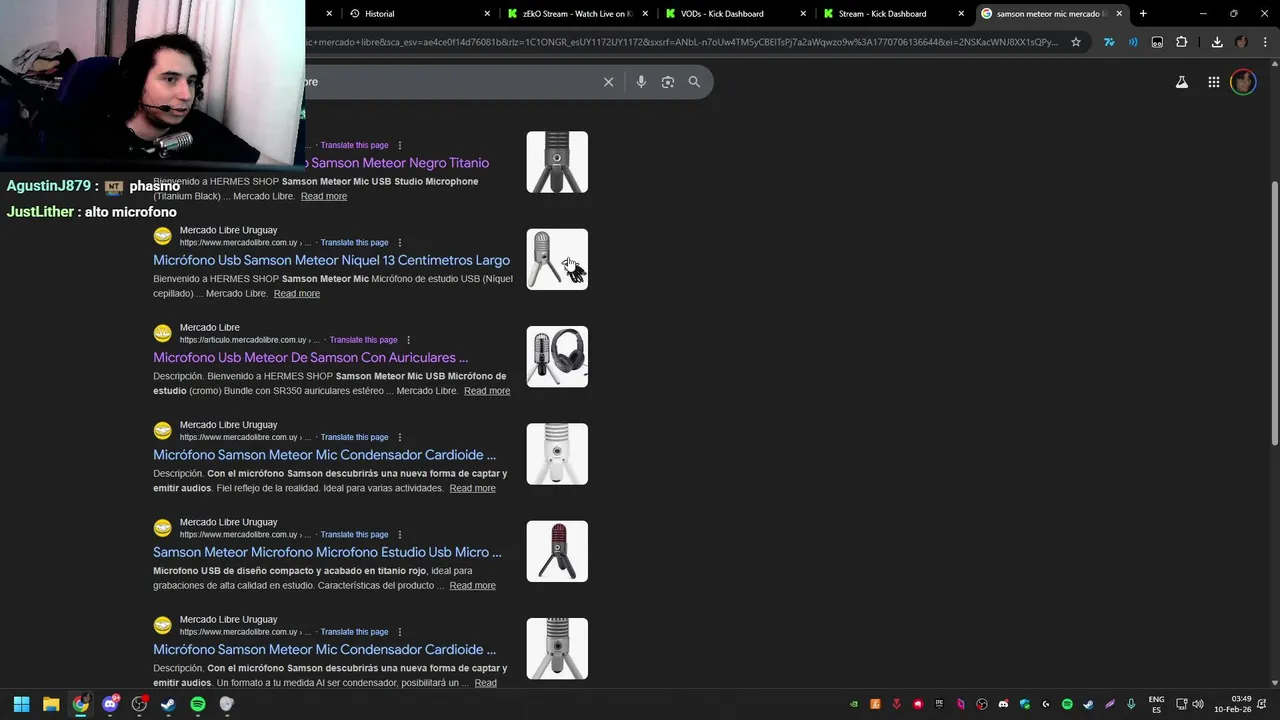Open Micrófono Usb Samson Meteor Níquel result

(x=331, y=260)
